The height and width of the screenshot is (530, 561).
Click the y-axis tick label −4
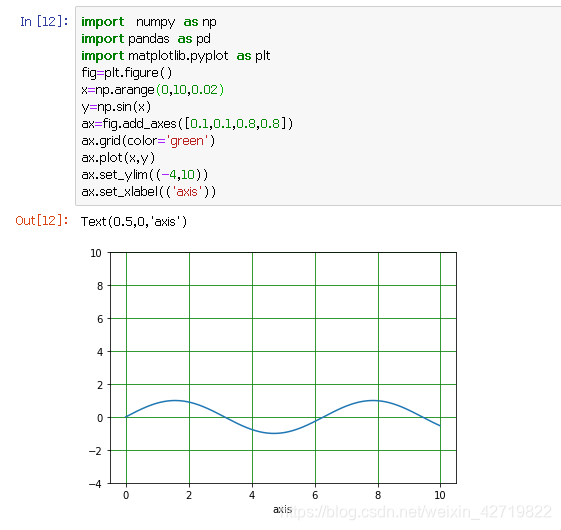coord(96,484)
